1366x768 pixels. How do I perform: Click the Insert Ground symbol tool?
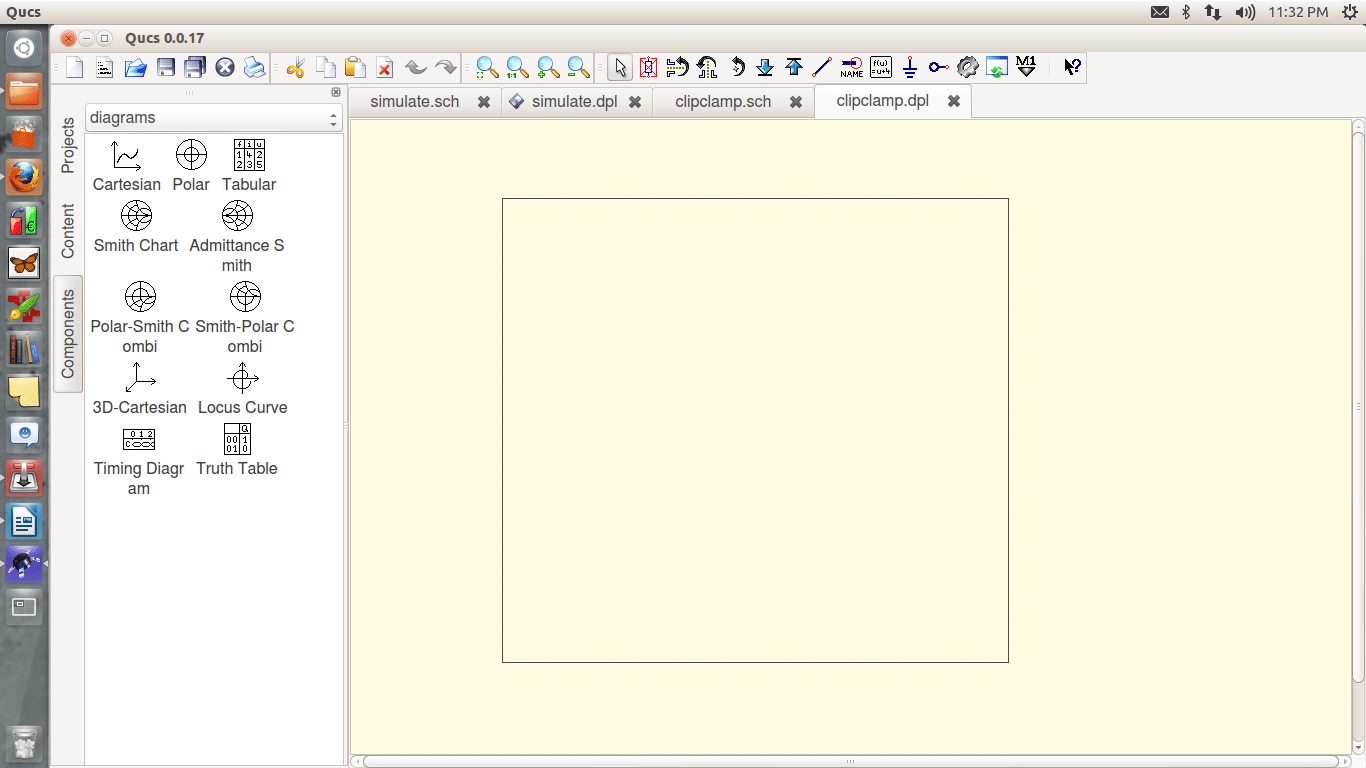click(909, 68)
